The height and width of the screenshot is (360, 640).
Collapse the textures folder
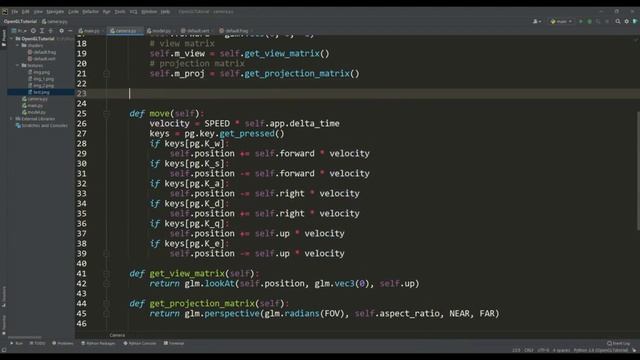[x=18, y=65]
